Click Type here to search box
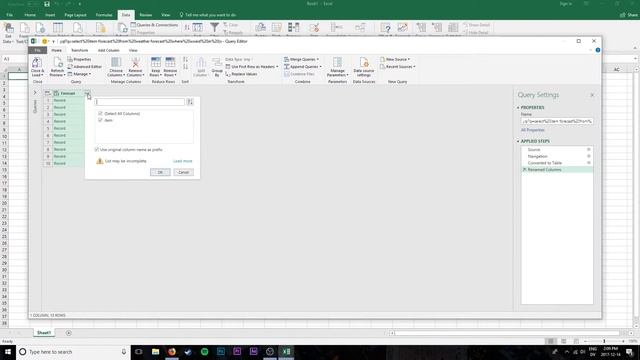Screen dimensions: 640x360 [x=73, y=351]
